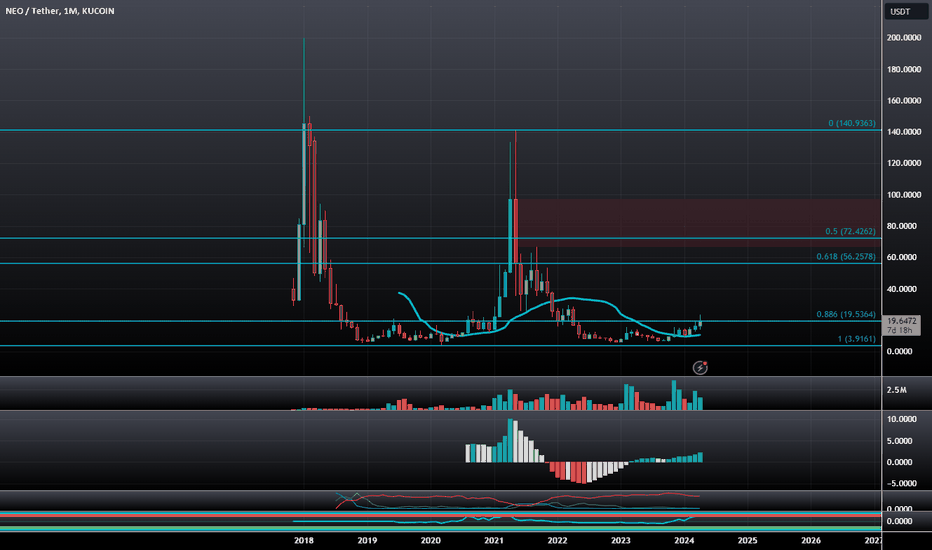This screenshot has width=932, height=550.
Task: Click the 5.0000 oscillator axis label
Action: click(x=899, y=441)
